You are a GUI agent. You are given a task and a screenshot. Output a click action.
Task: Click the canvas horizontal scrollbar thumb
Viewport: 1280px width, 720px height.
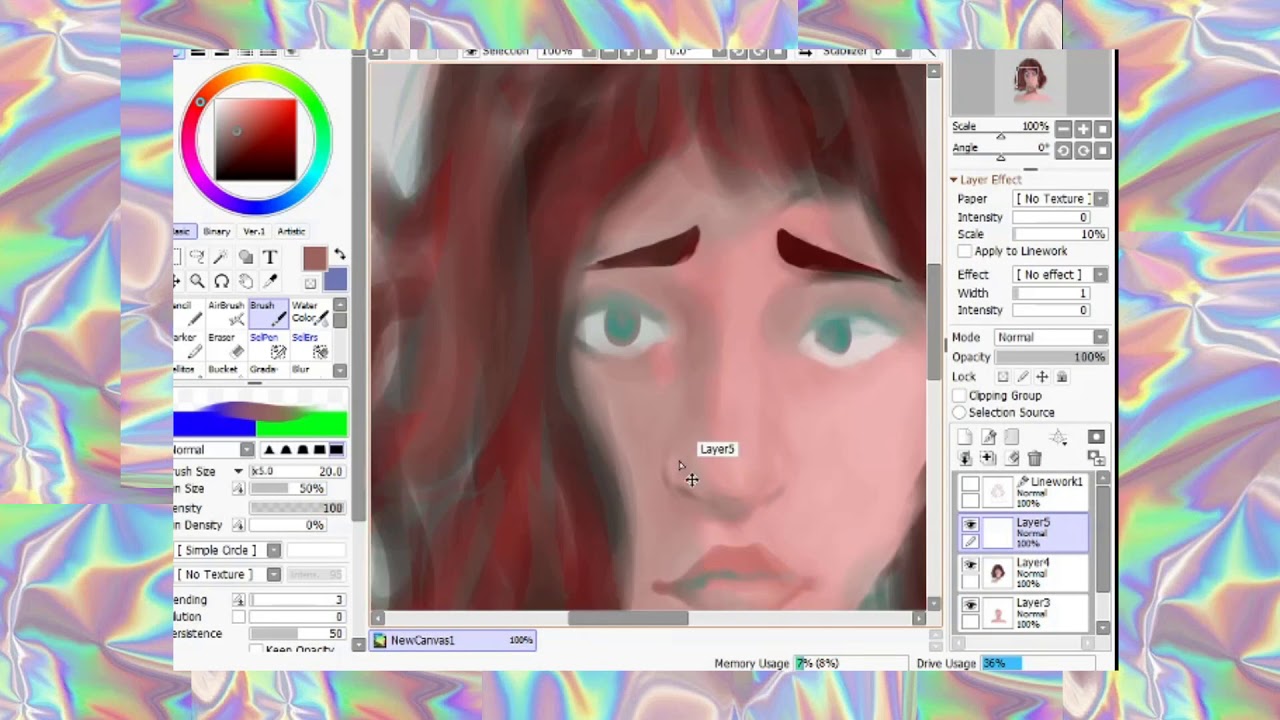click(628, 618)
